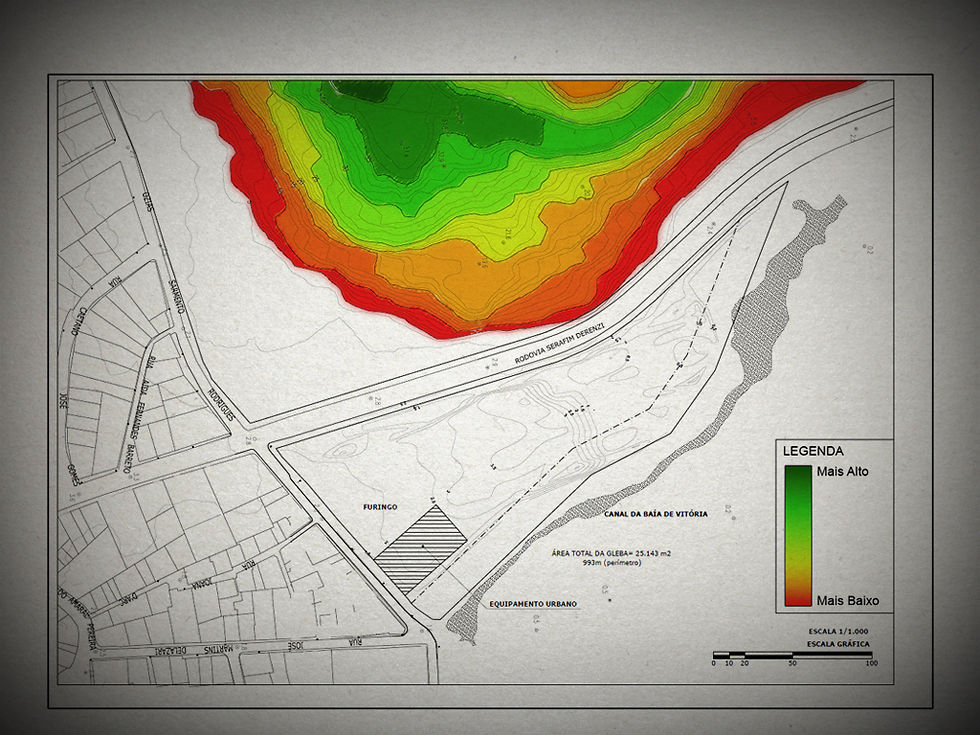Click the "CANAL DA BAÍA DE VITÓRIA" label
The image size is (980, 735).
(x=656, y=514)
